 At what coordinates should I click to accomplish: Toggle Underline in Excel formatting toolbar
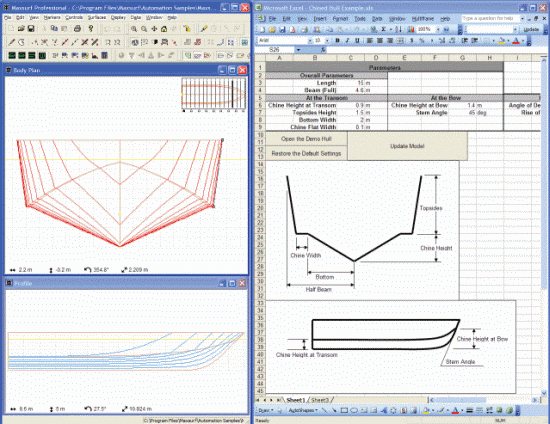click(357, 41)
